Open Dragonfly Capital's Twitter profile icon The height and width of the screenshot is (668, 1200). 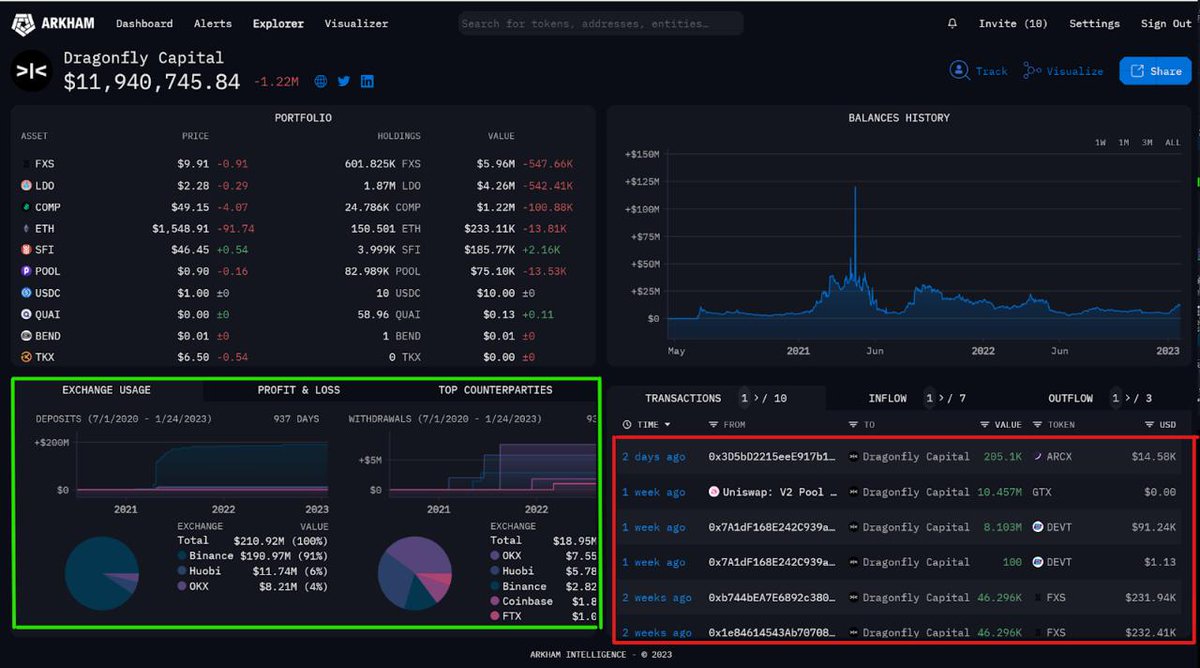(344, 81)
